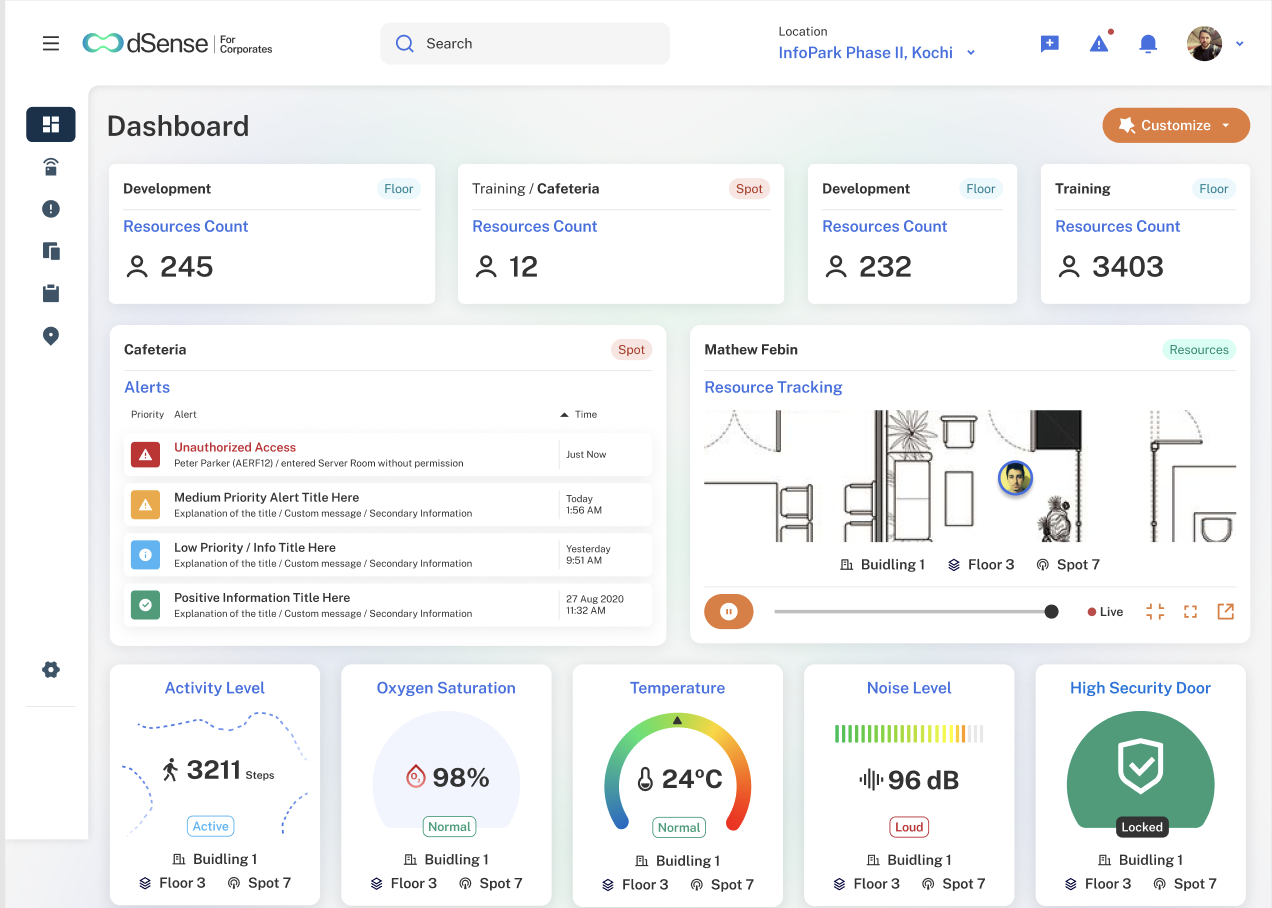Click Floor tag on Training 3403 card
This screenshot has height=908, width=1272.
click(1214, 189)
